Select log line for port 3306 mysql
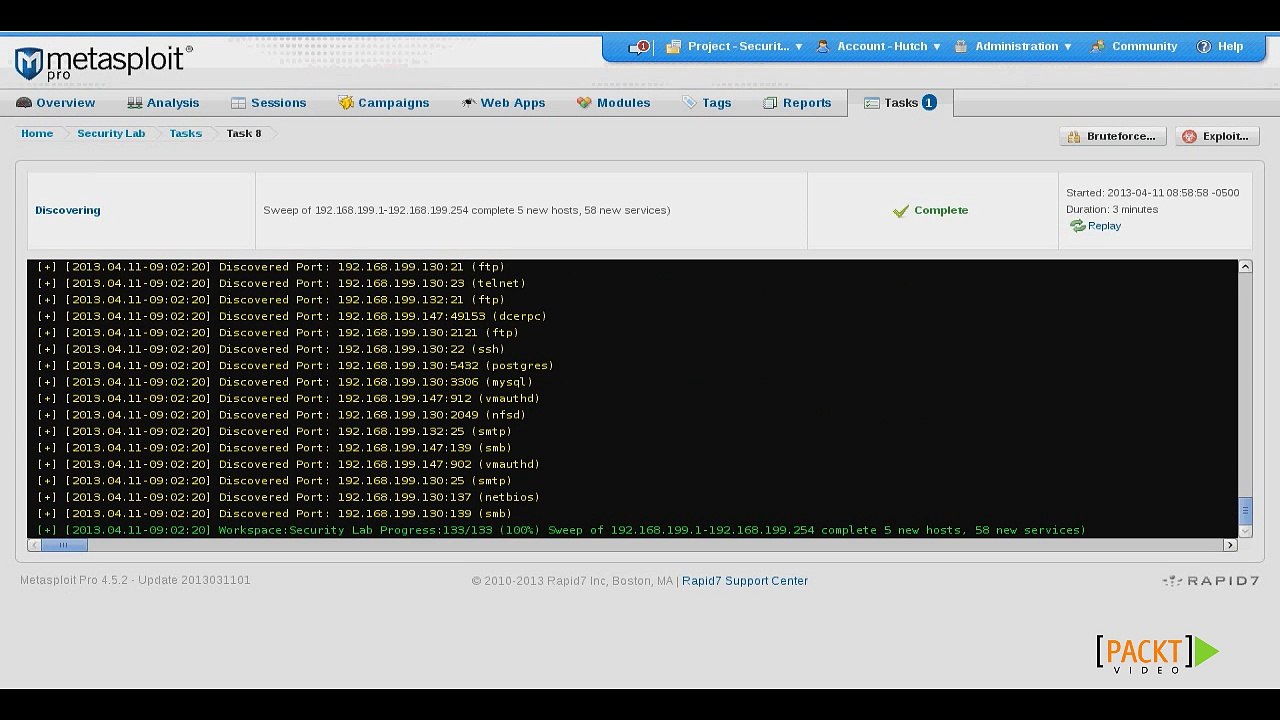This screenshot has width=1280, height=720. coord(285,382)
